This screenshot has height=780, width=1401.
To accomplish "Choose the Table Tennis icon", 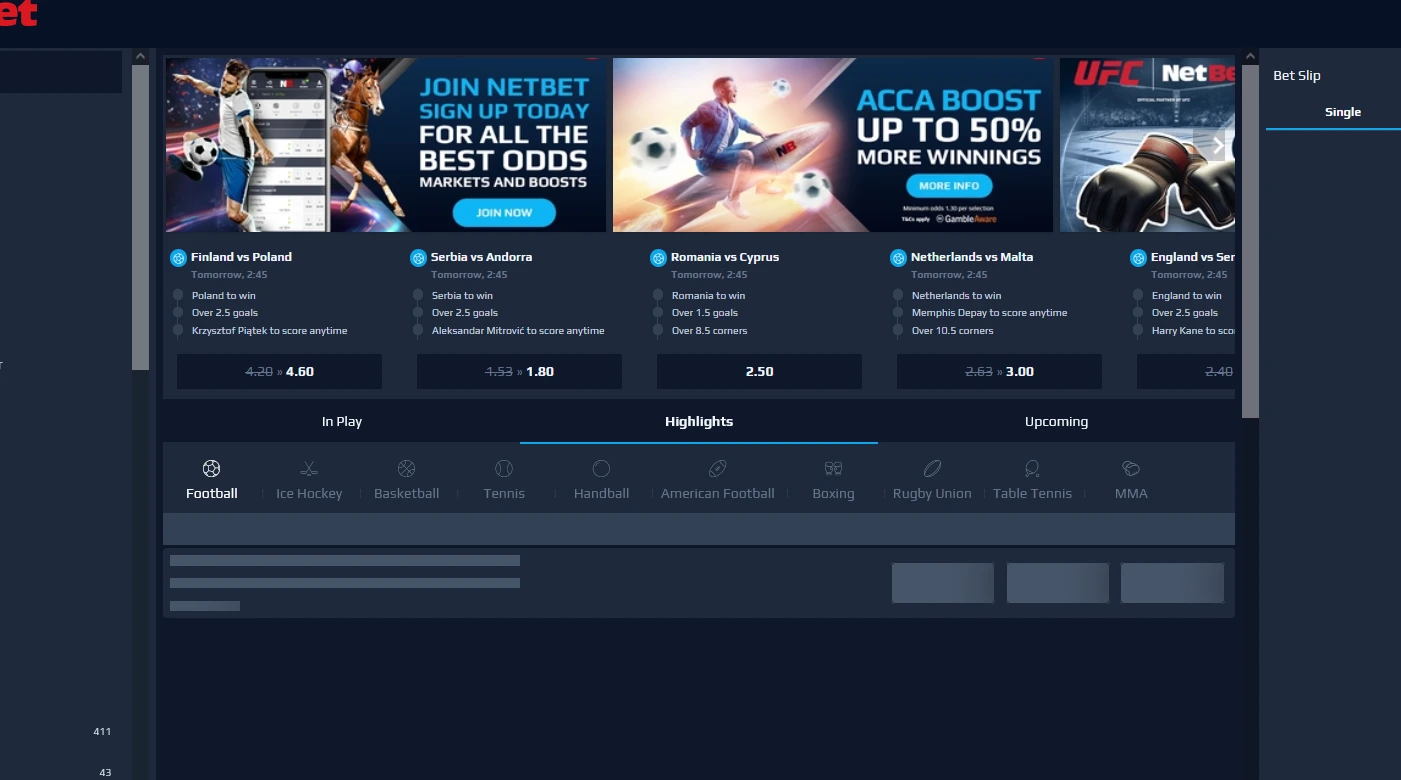I will 1032,468.
